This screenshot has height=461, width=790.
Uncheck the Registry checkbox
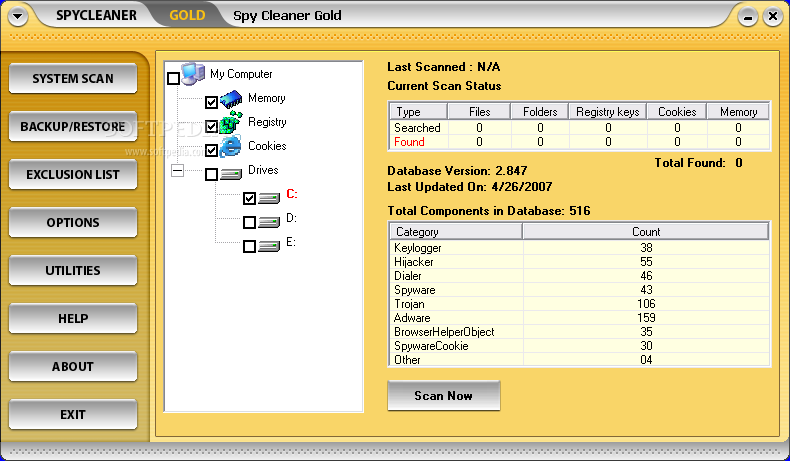coord(212,126)
